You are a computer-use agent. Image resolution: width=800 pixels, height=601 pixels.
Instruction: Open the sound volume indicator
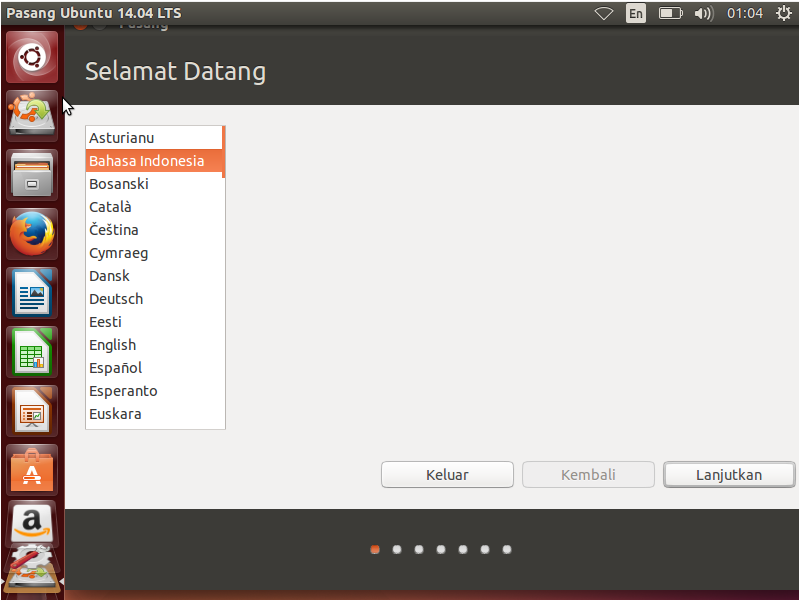point(704,13)
